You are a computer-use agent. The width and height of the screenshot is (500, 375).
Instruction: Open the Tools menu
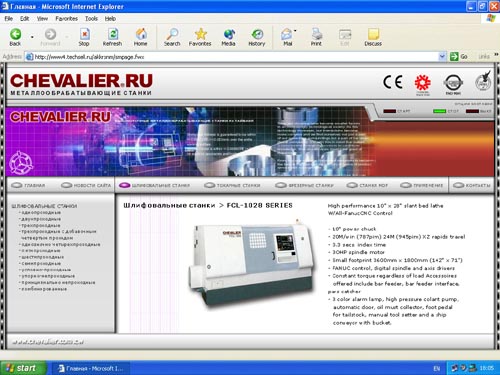[91, 19]
